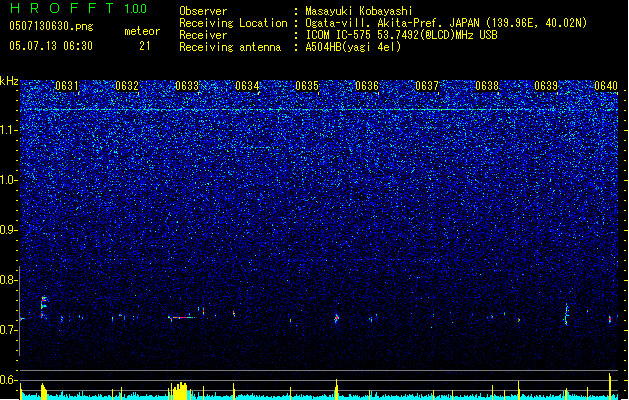
Task: Click the receiver ICOM IC-575 text
Action: (340, 35)
